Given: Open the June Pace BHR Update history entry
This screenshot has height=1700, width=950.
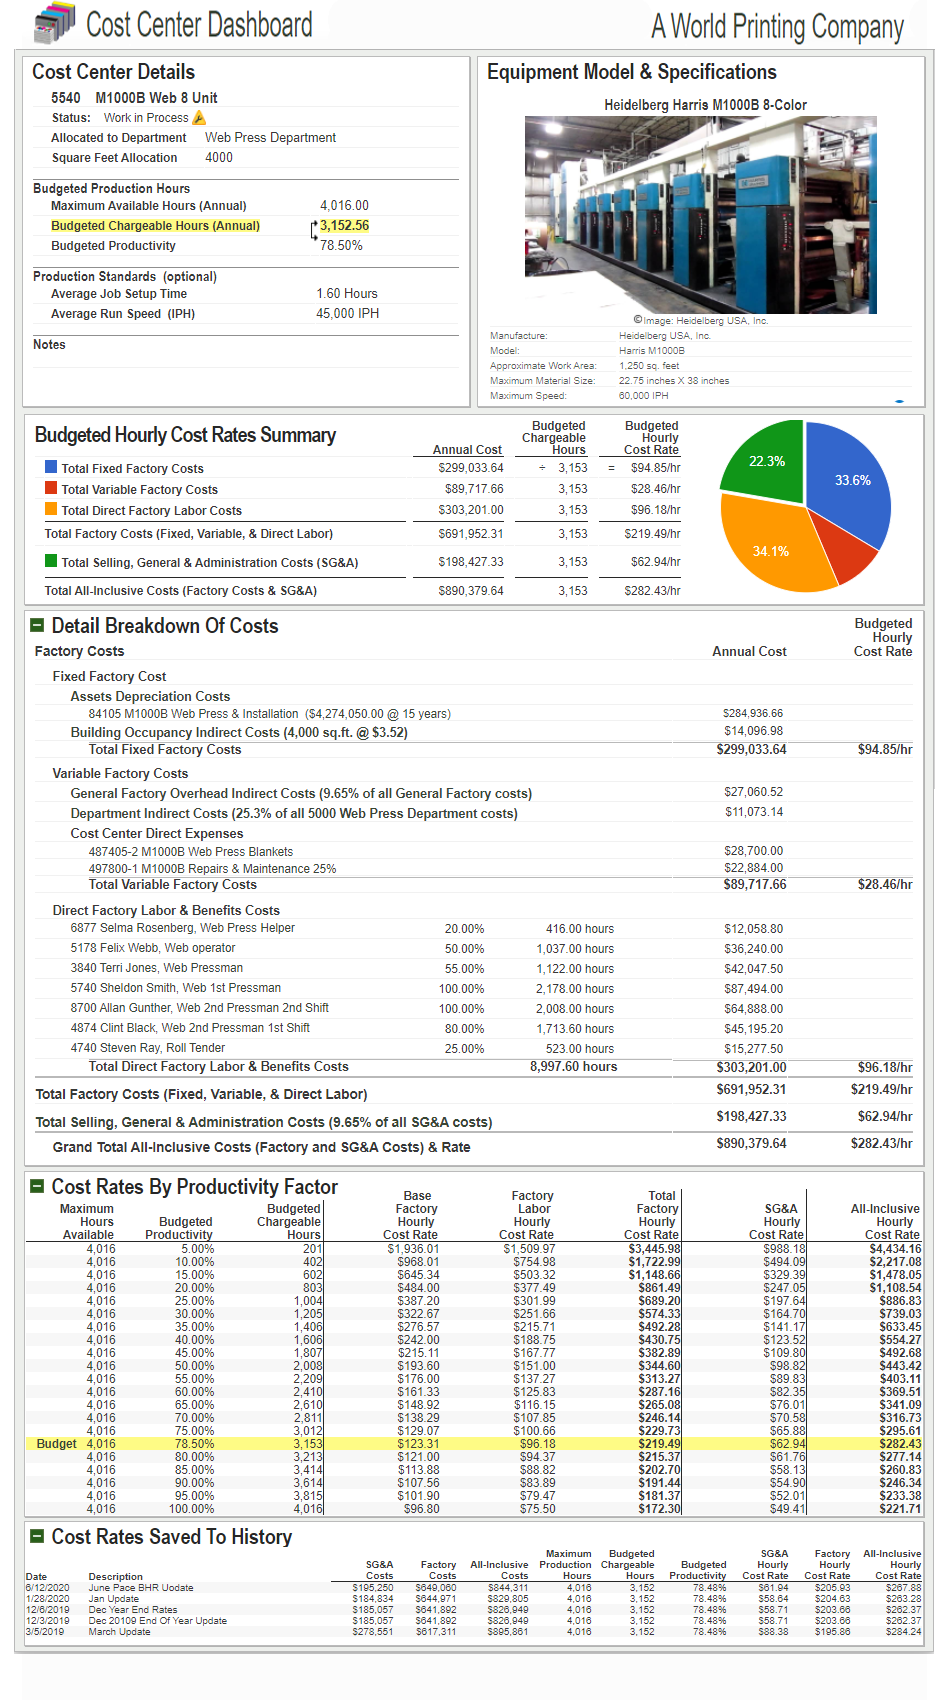Looking at the screenshot, I should (x=141, y=1588).
